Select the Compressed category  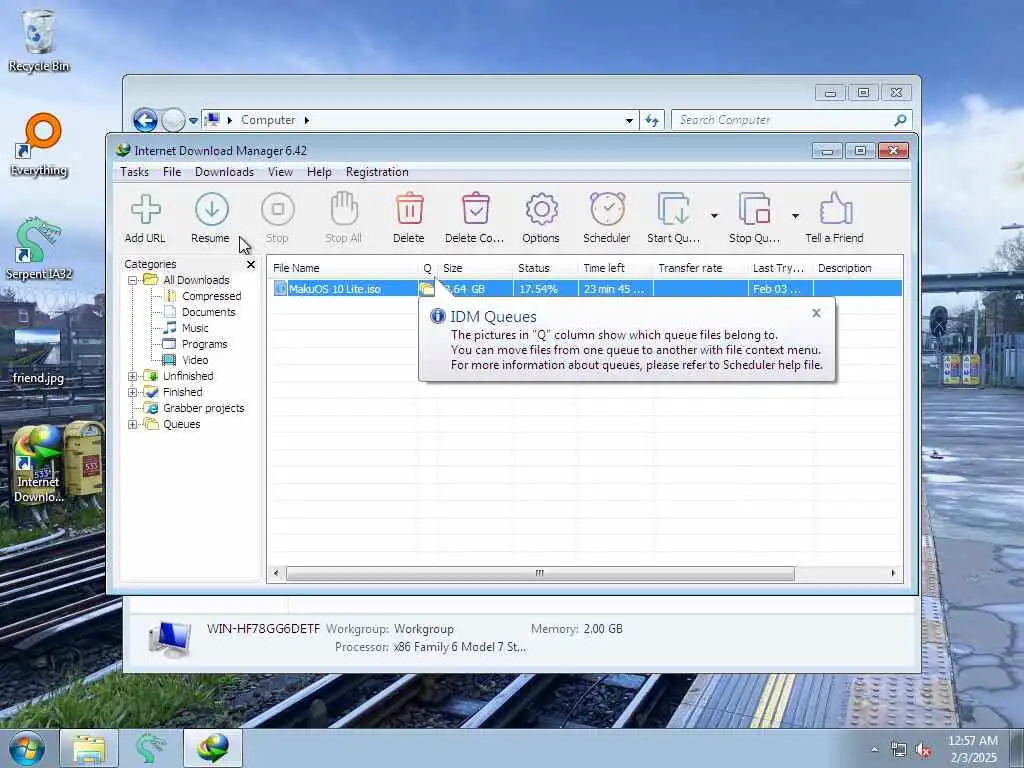point(211,296)
